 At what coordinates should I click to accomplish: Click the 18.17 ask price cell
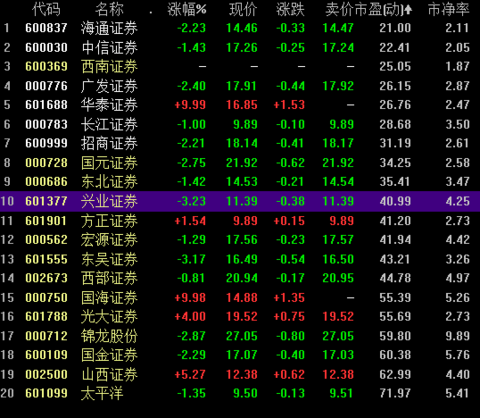click(338, 143)
